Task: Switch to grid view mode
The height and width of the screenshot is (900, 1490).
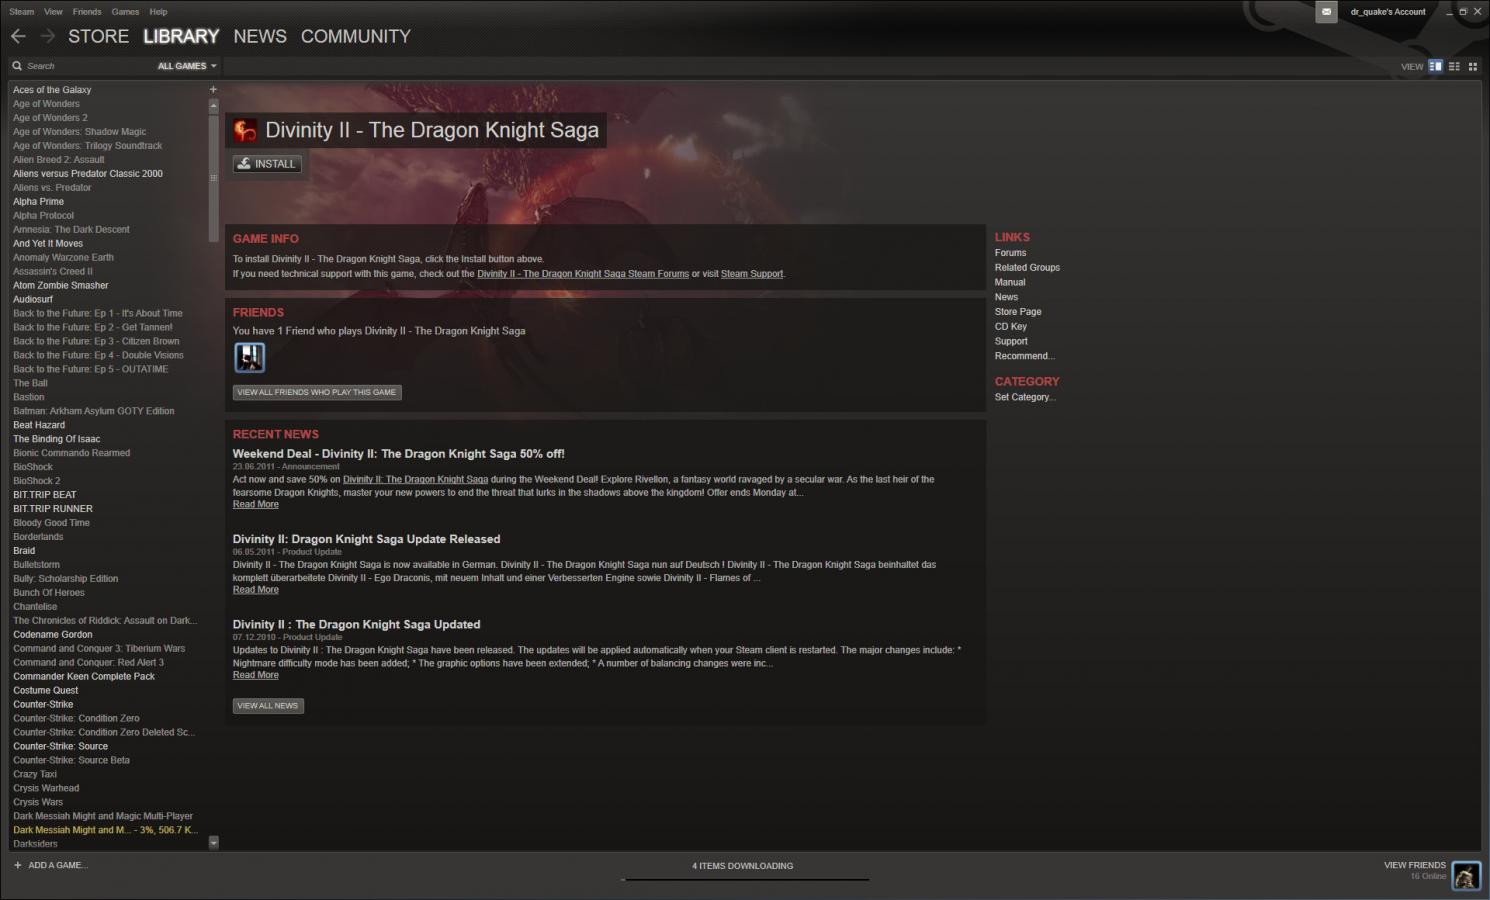Action: pos(1472,66)
